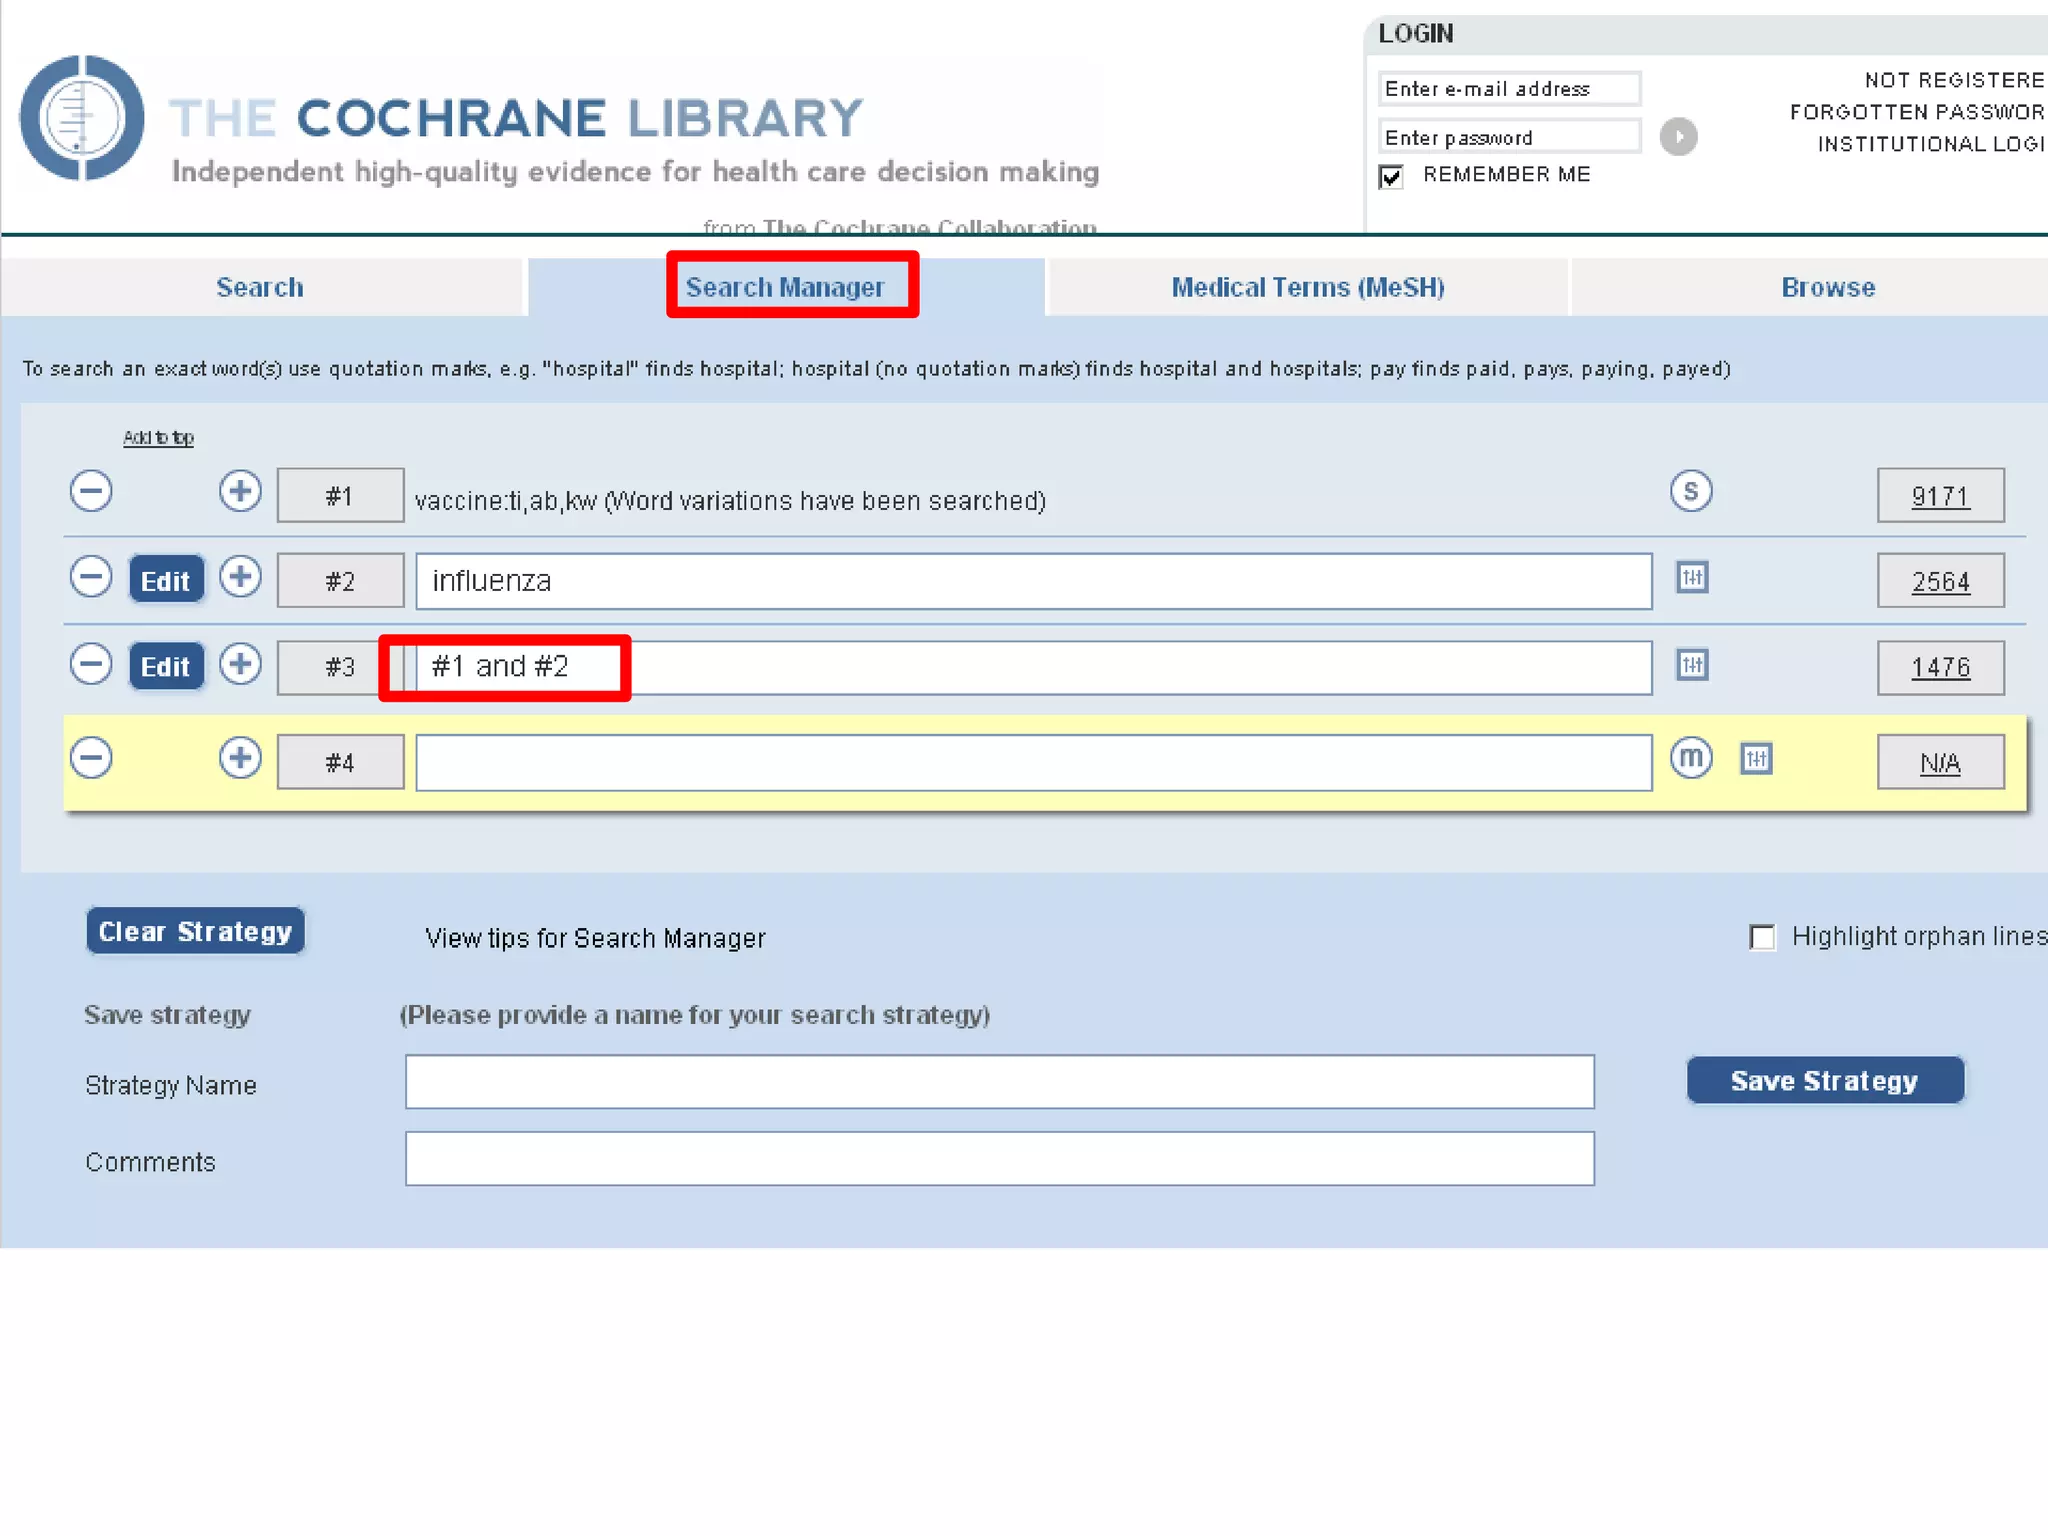Click the Cochrane Library logo

point(82,118)
